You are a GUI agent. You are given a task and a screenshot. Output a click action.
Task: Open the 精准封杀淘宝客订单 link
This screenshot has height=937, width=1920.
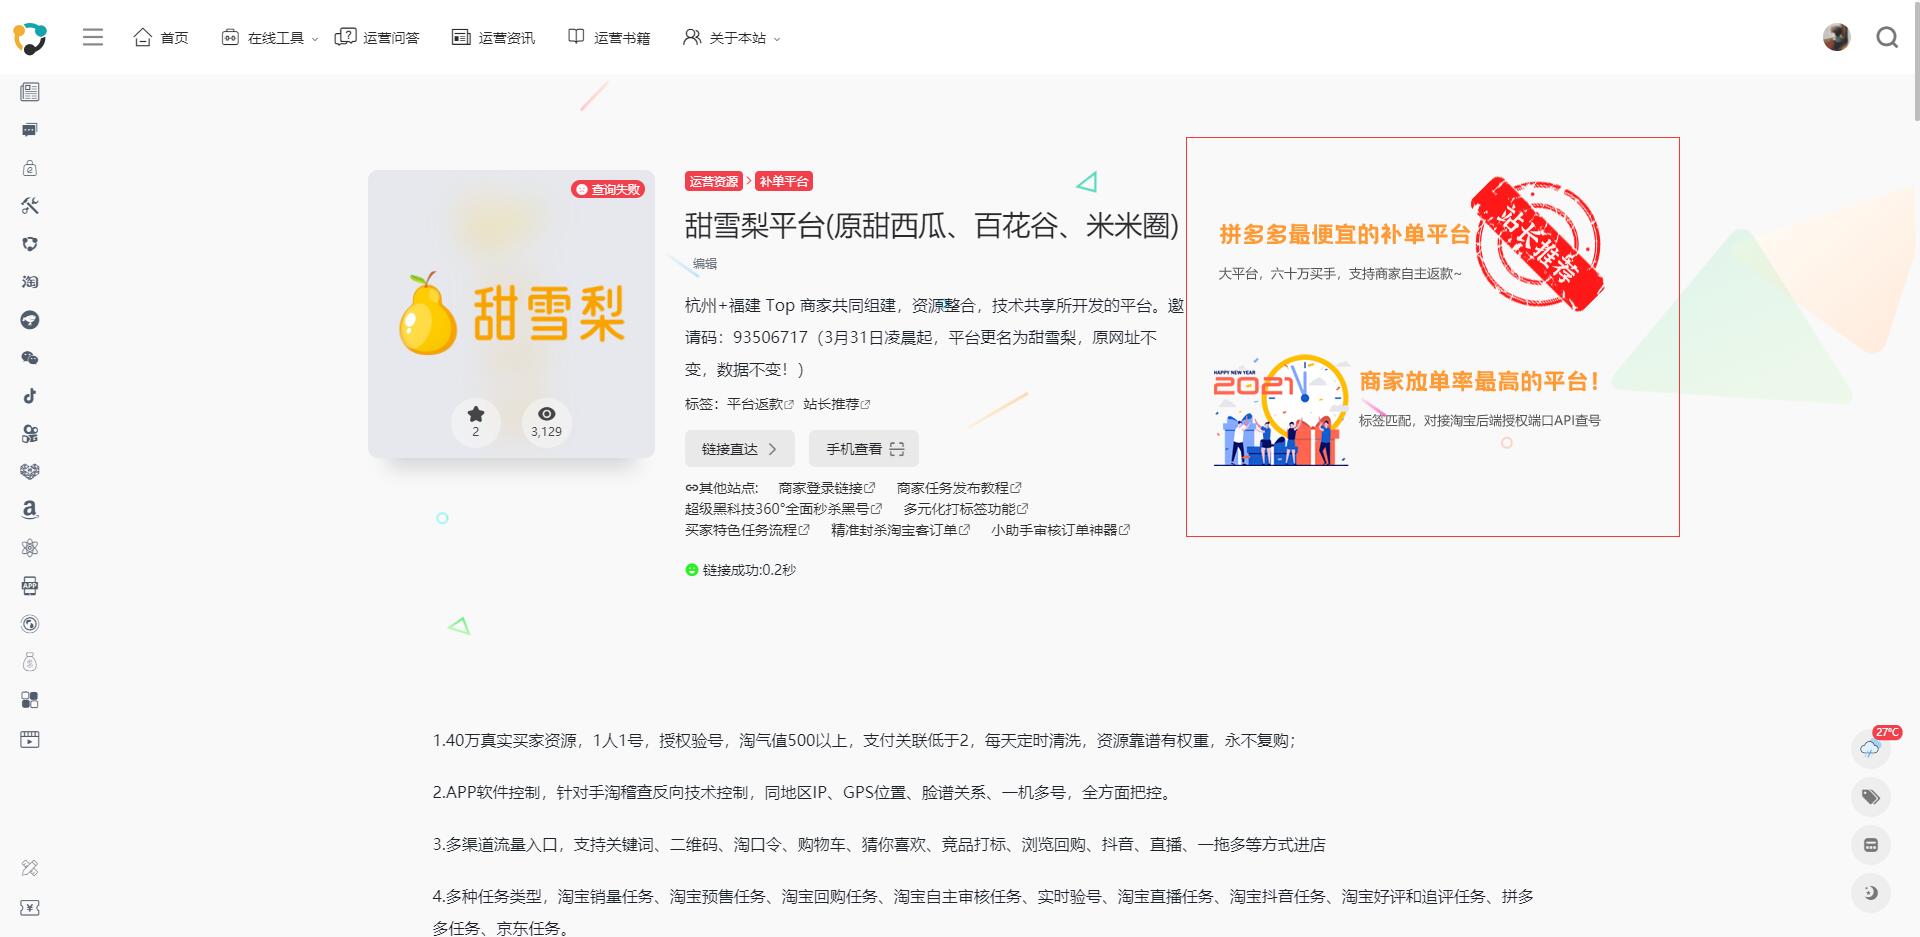tap(900, 530)
